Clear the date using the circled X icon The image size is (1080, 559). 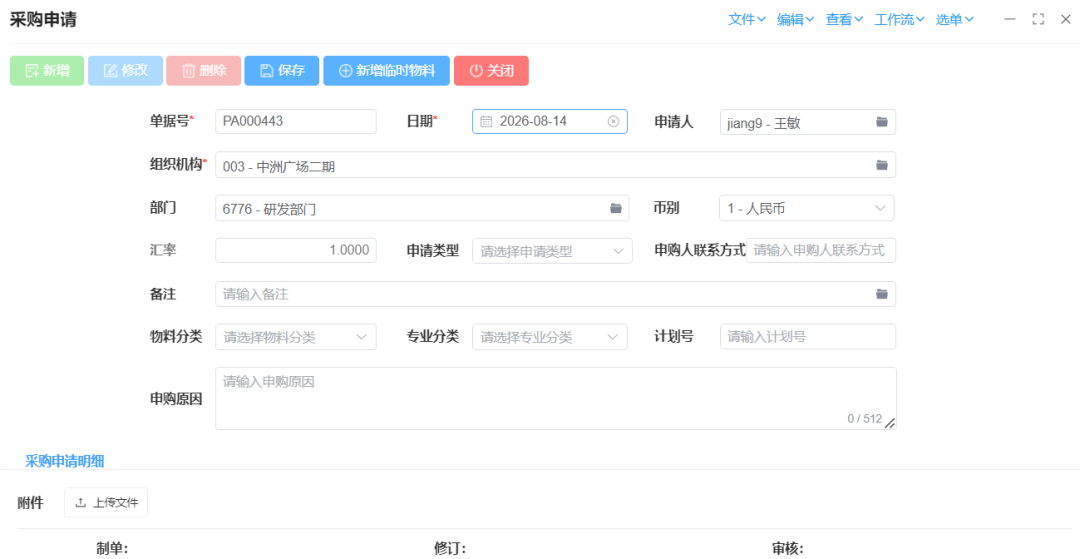click(x=613, y=122)
